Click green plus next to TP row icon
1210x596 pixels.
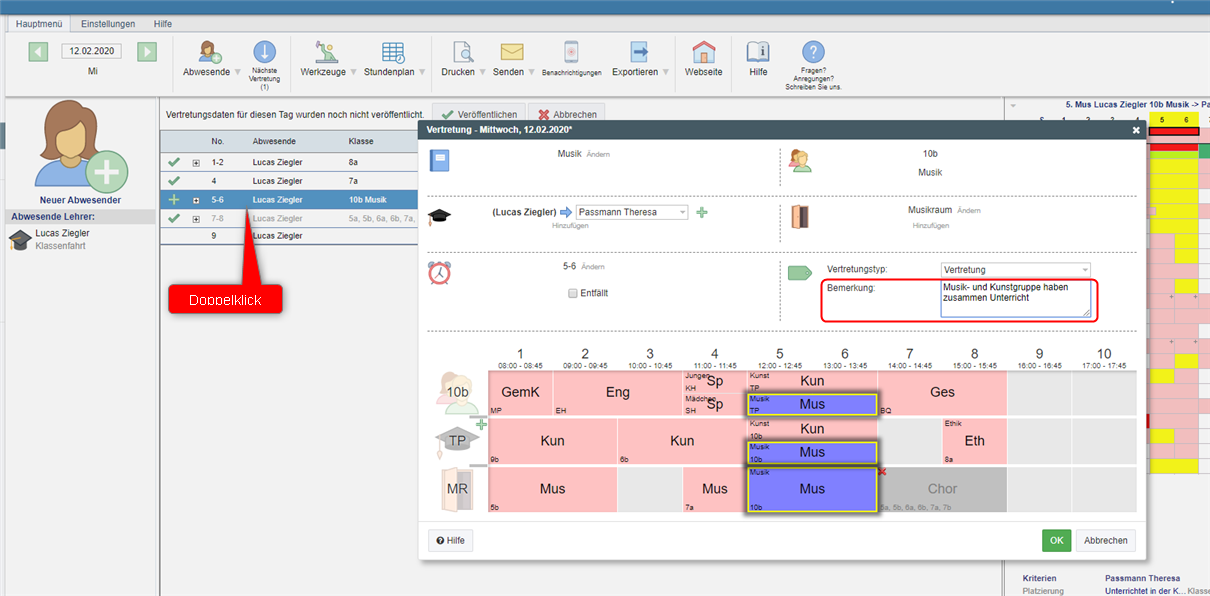(481, 425)
